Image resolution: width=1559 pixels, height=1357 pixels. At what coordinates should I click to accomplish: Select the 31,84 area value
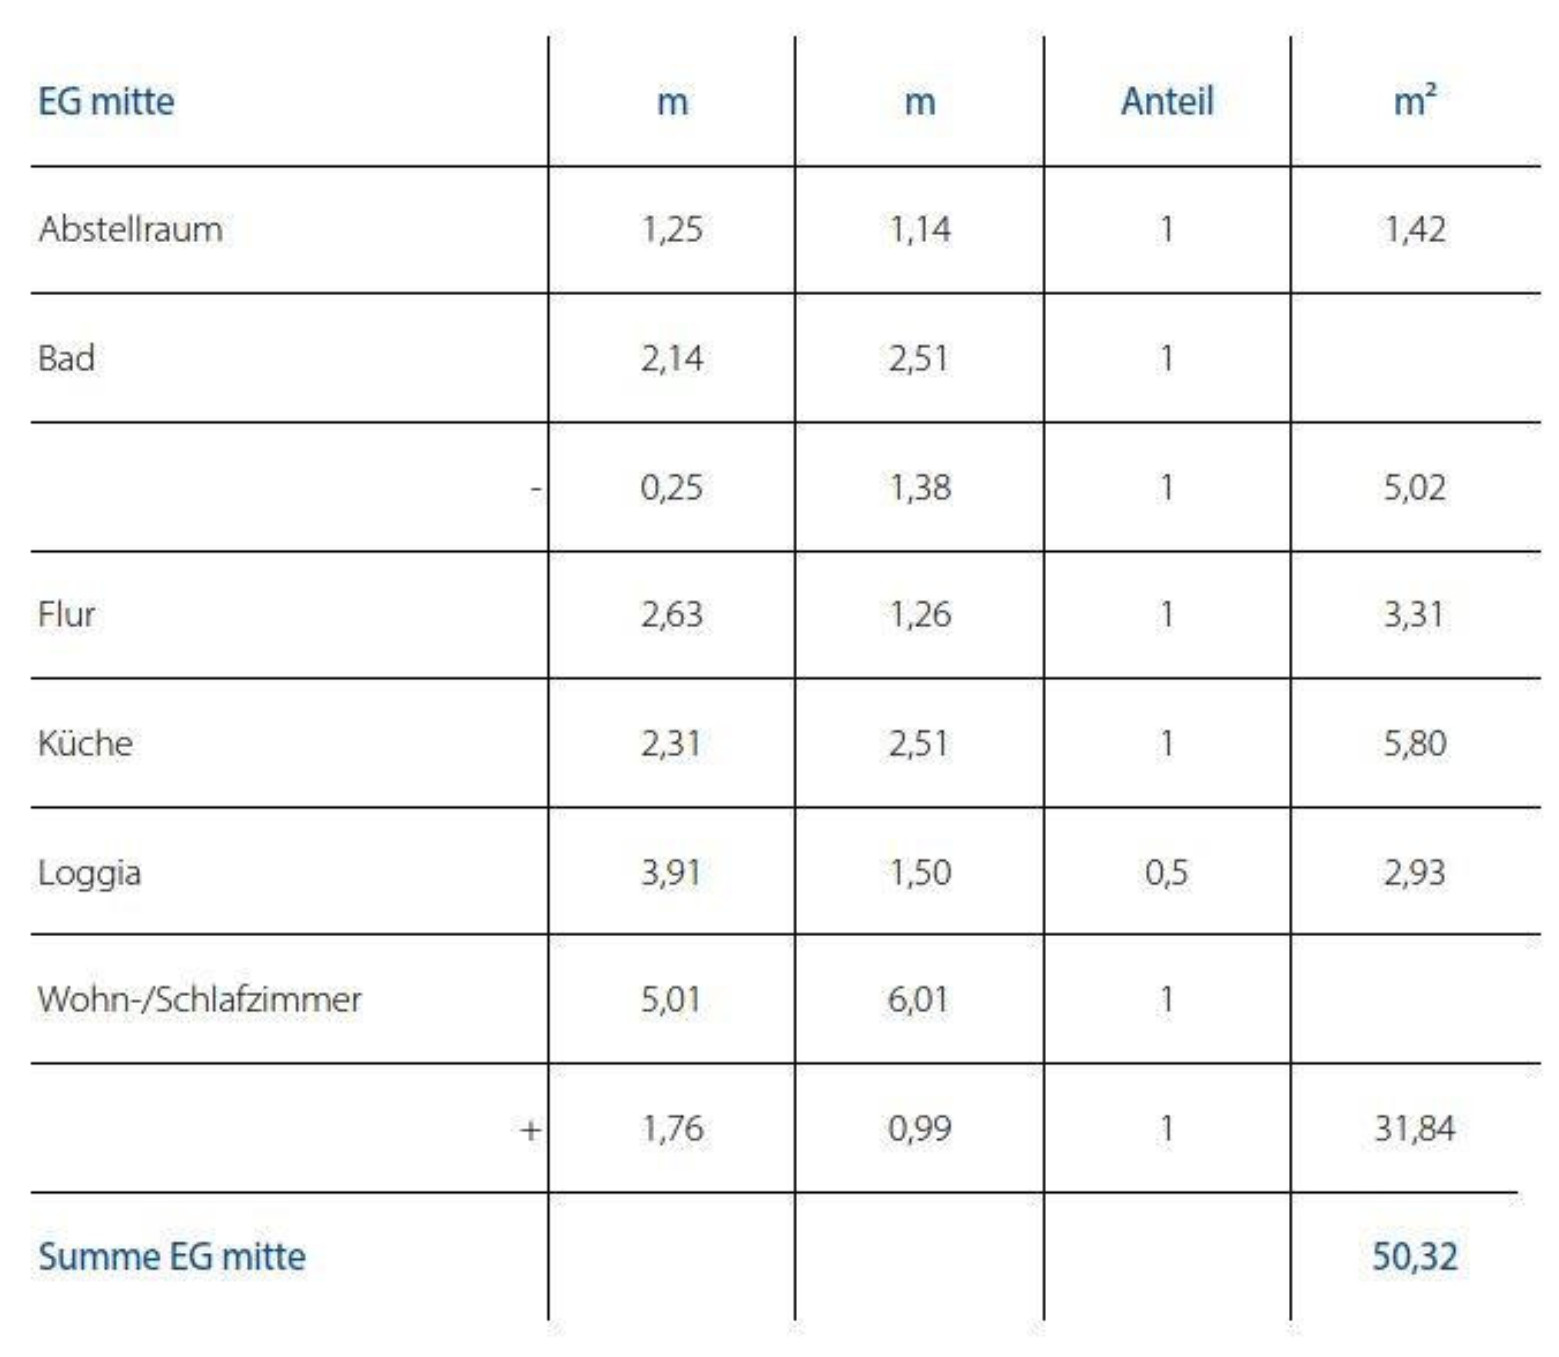(x=1414, y=1129)
